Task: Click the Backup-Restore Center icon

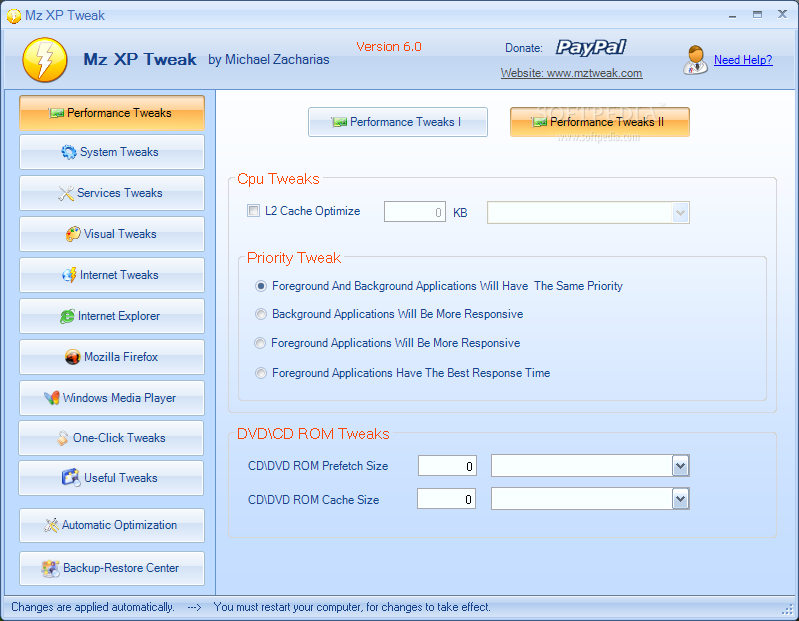Action: tap(50, 568)
